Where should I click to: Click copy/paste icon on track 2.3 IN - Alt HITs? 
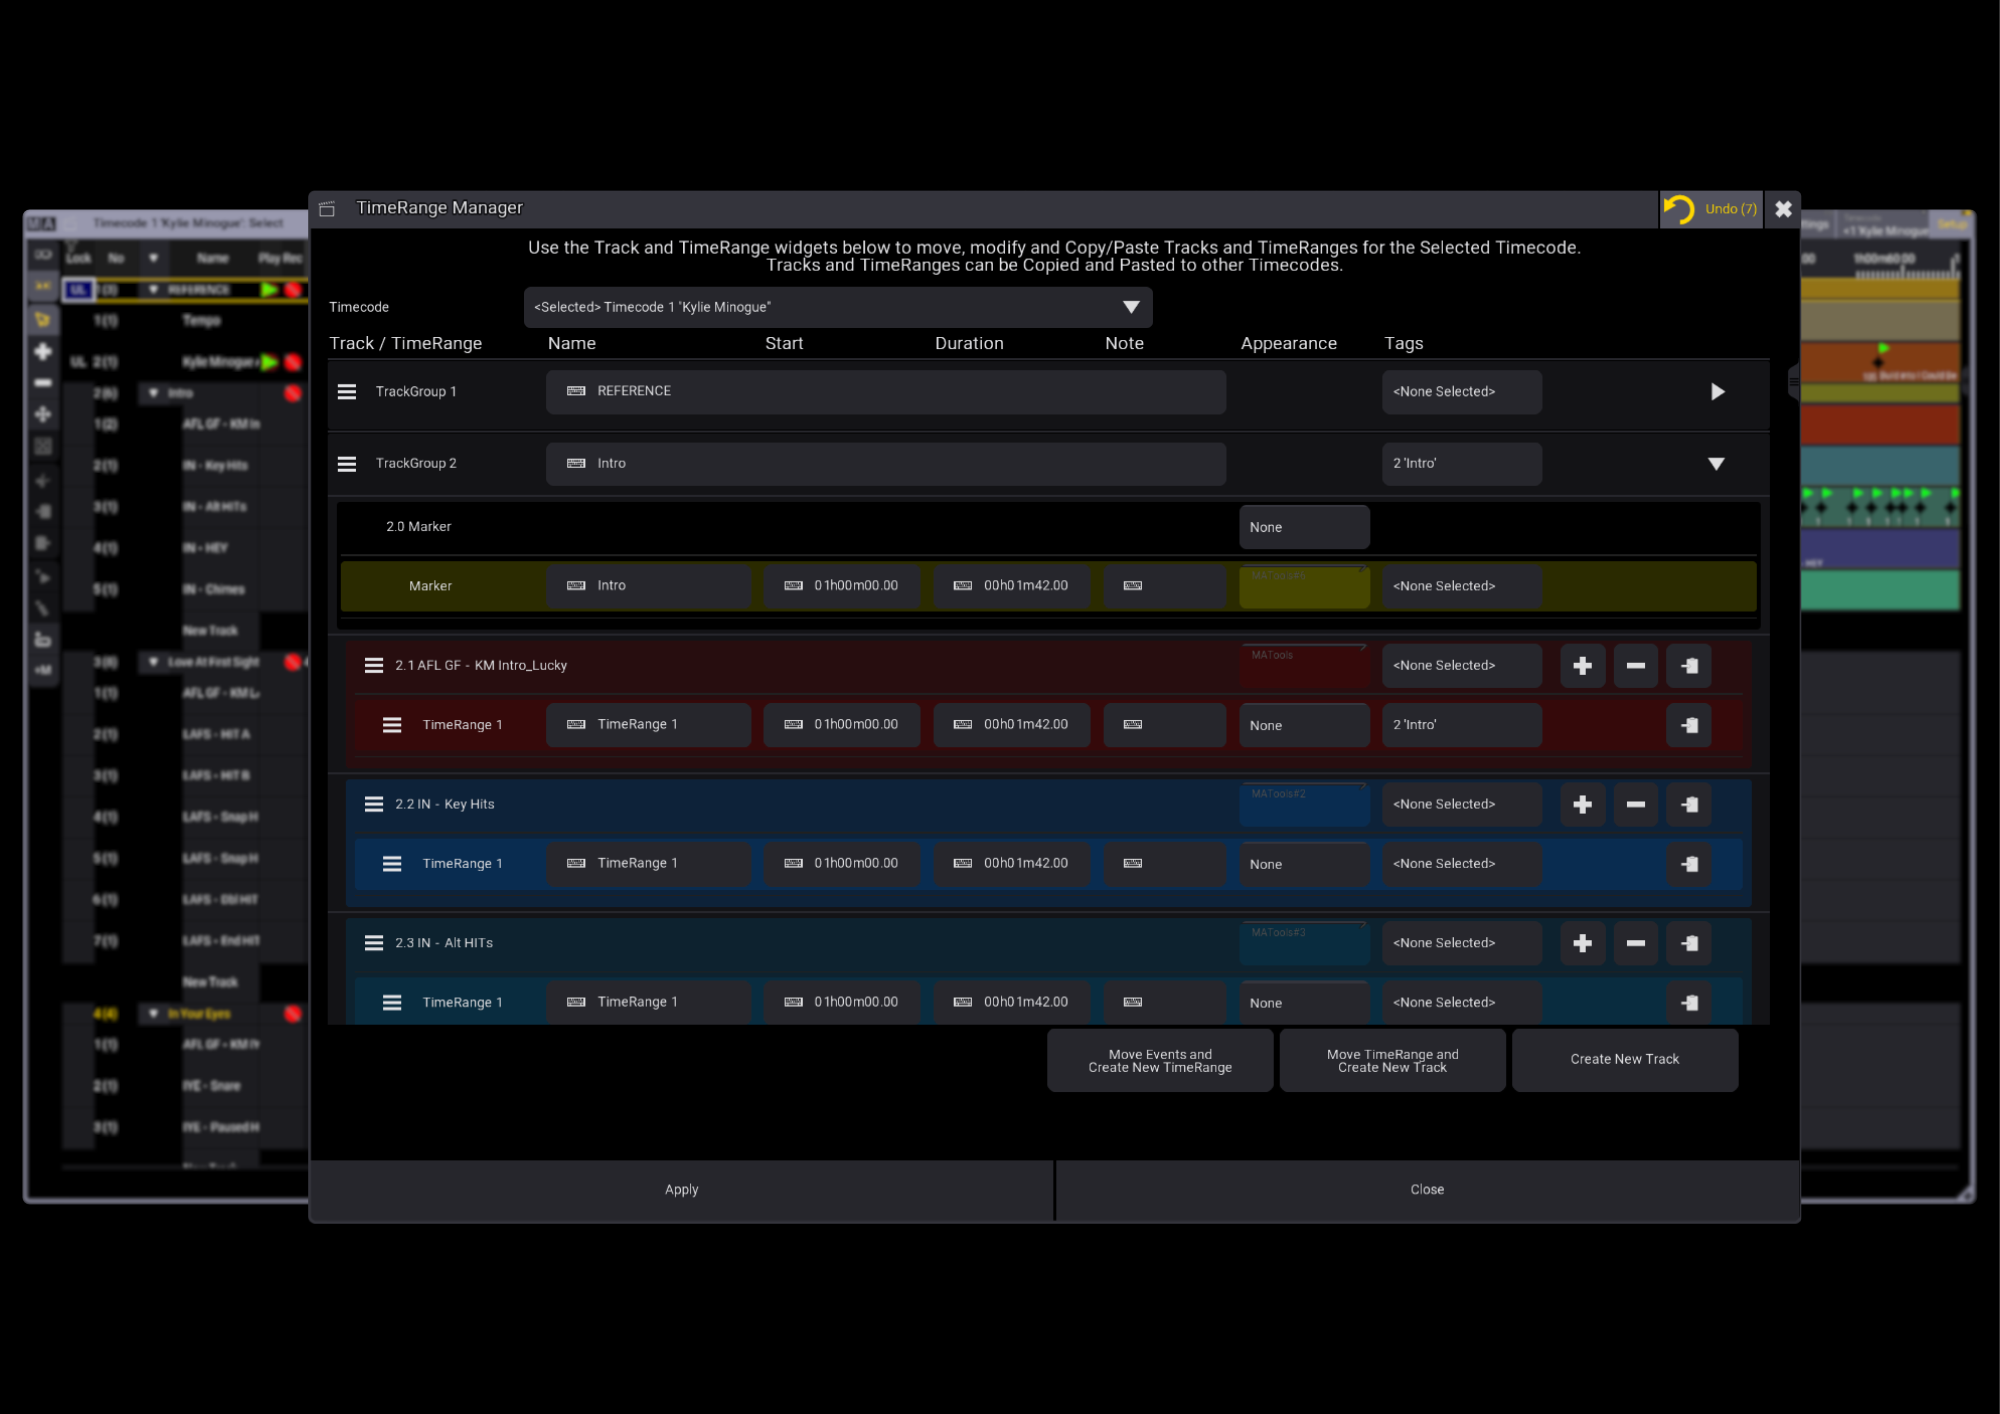pyautogui.click(x=1690, y=943)
